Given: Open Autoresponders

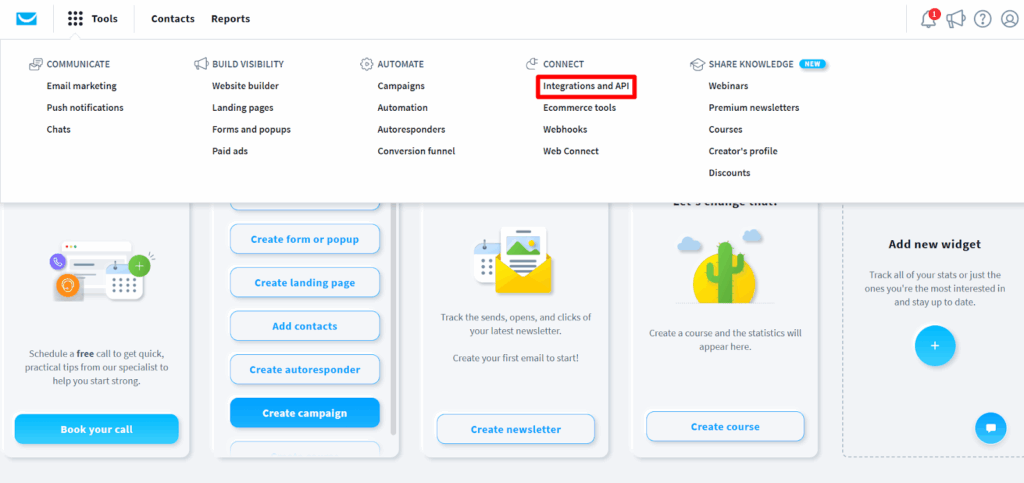Looking at the screenshot, I should (411, 129).
